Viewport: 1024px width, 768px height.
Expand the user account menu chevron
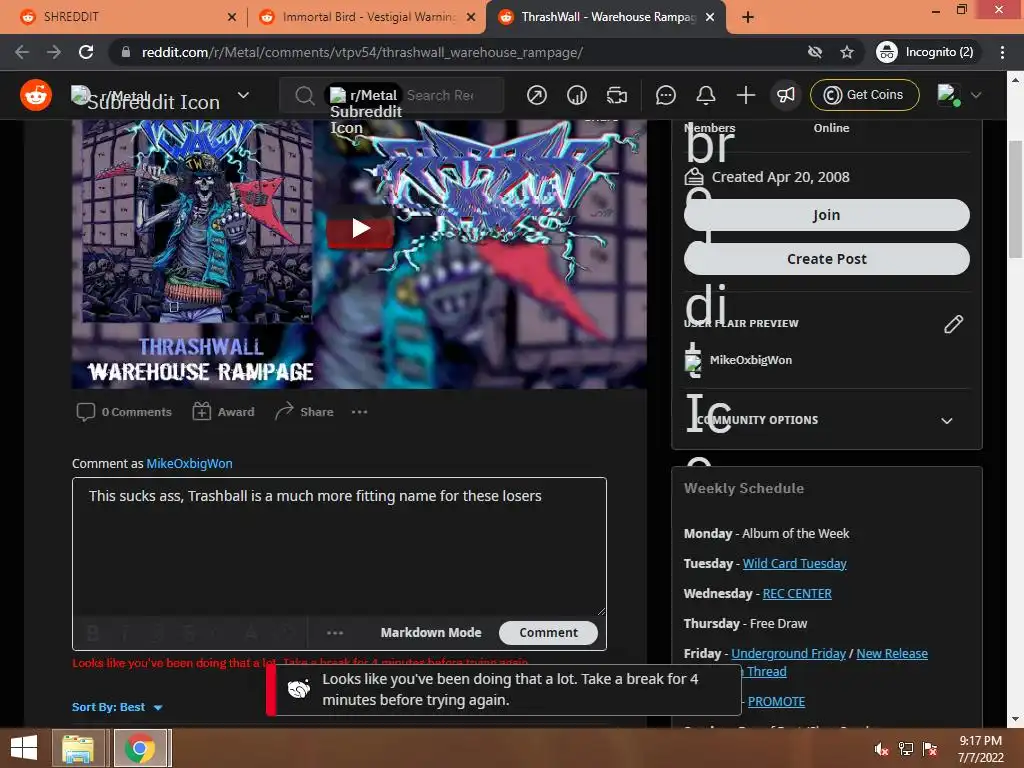pyautogui.click(x=976, y=95)
